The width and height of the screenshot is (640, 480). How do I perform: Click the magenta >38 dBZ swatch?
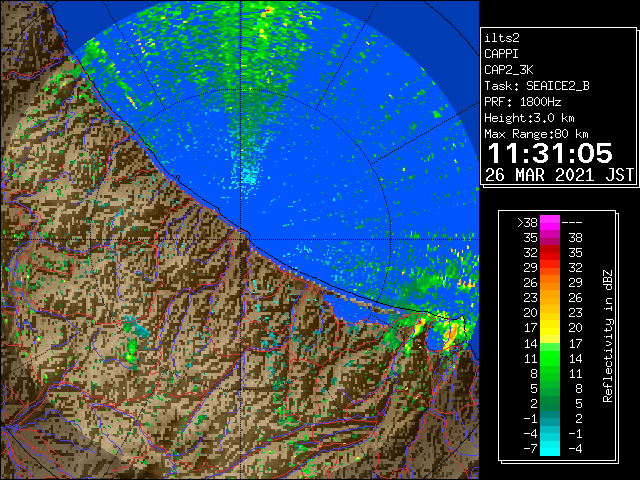click(x=550, y=223)
